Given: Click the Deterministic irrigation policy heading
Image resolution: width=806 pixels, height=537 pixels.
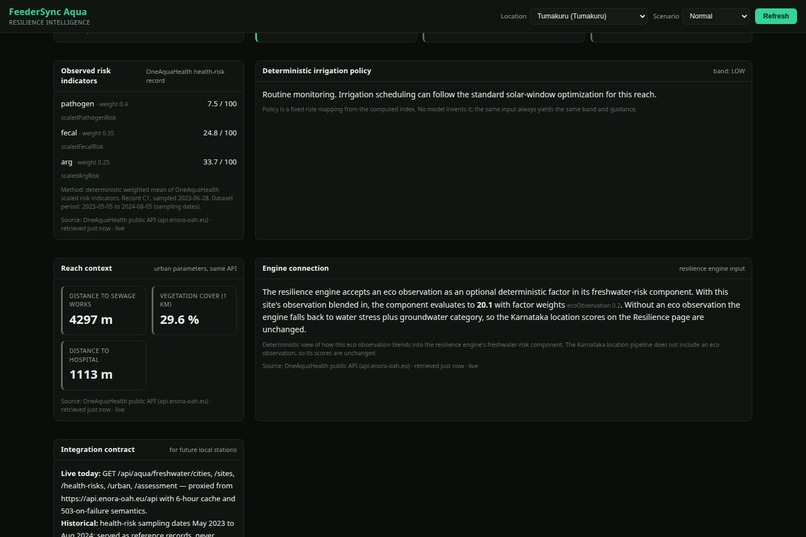Looking at the screenshot, I should (317, 71).
